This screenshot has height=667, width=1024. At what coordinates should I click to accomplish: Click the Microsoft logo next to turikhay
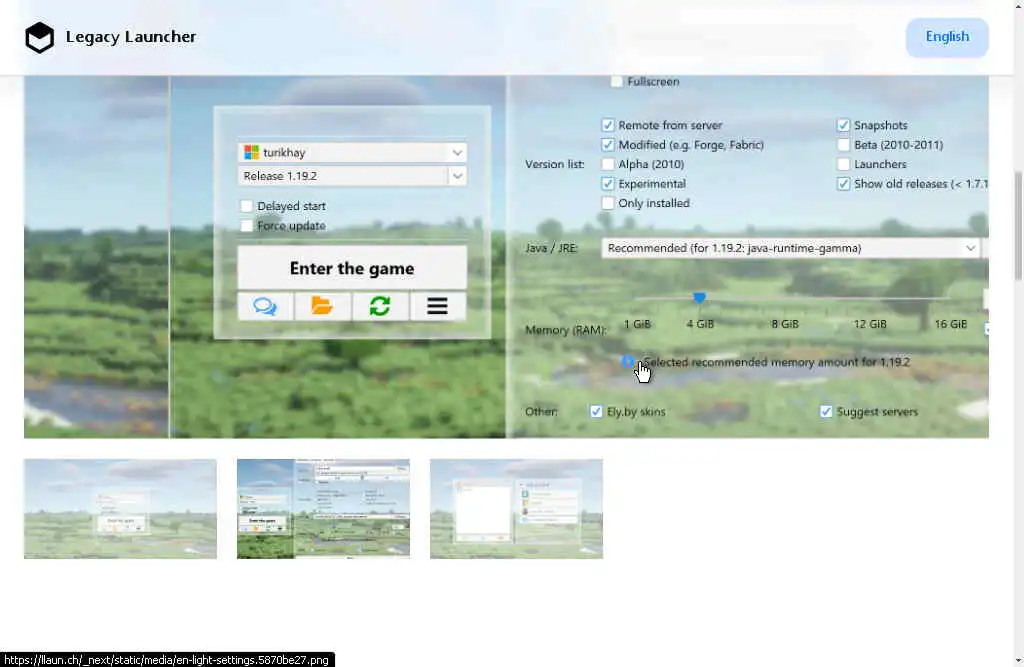(x=251, y=152)
